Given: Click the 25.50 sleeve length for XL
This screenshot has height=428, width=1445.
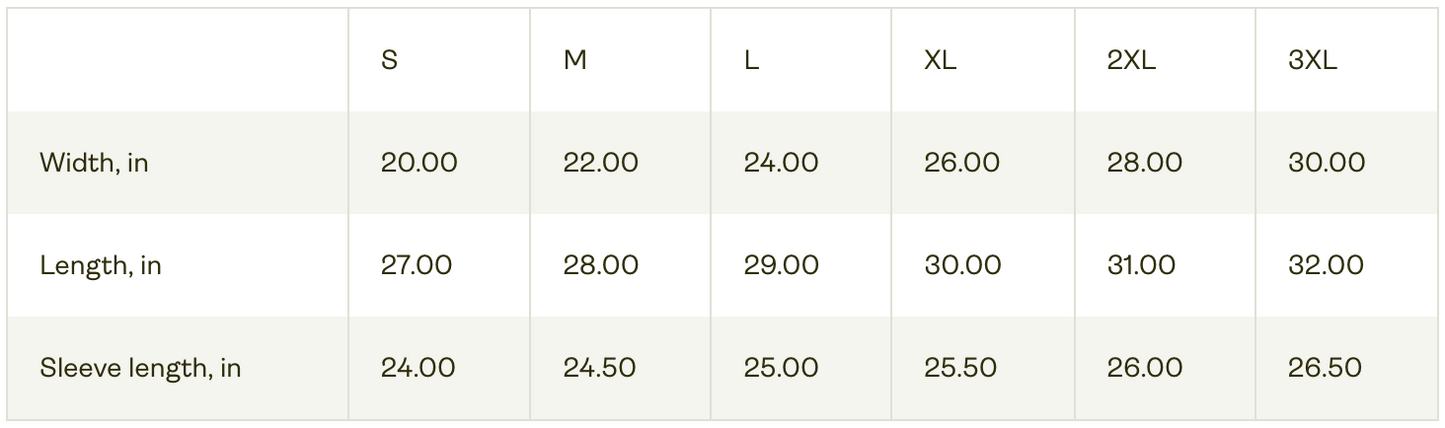Looking at the screenshot, I should [x=960, y=368].
